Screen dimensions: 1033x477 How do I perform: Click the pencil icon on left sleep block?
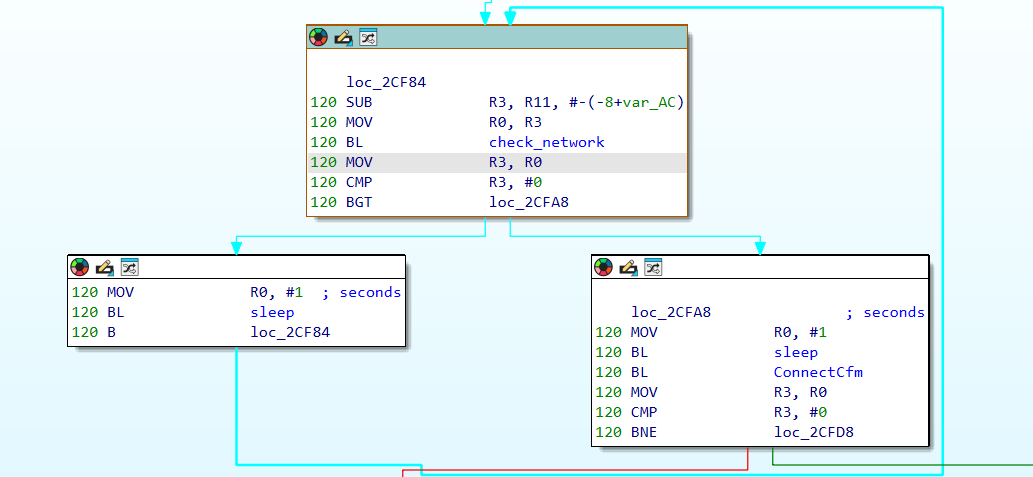pyautogui.click(x=104, y=267)
